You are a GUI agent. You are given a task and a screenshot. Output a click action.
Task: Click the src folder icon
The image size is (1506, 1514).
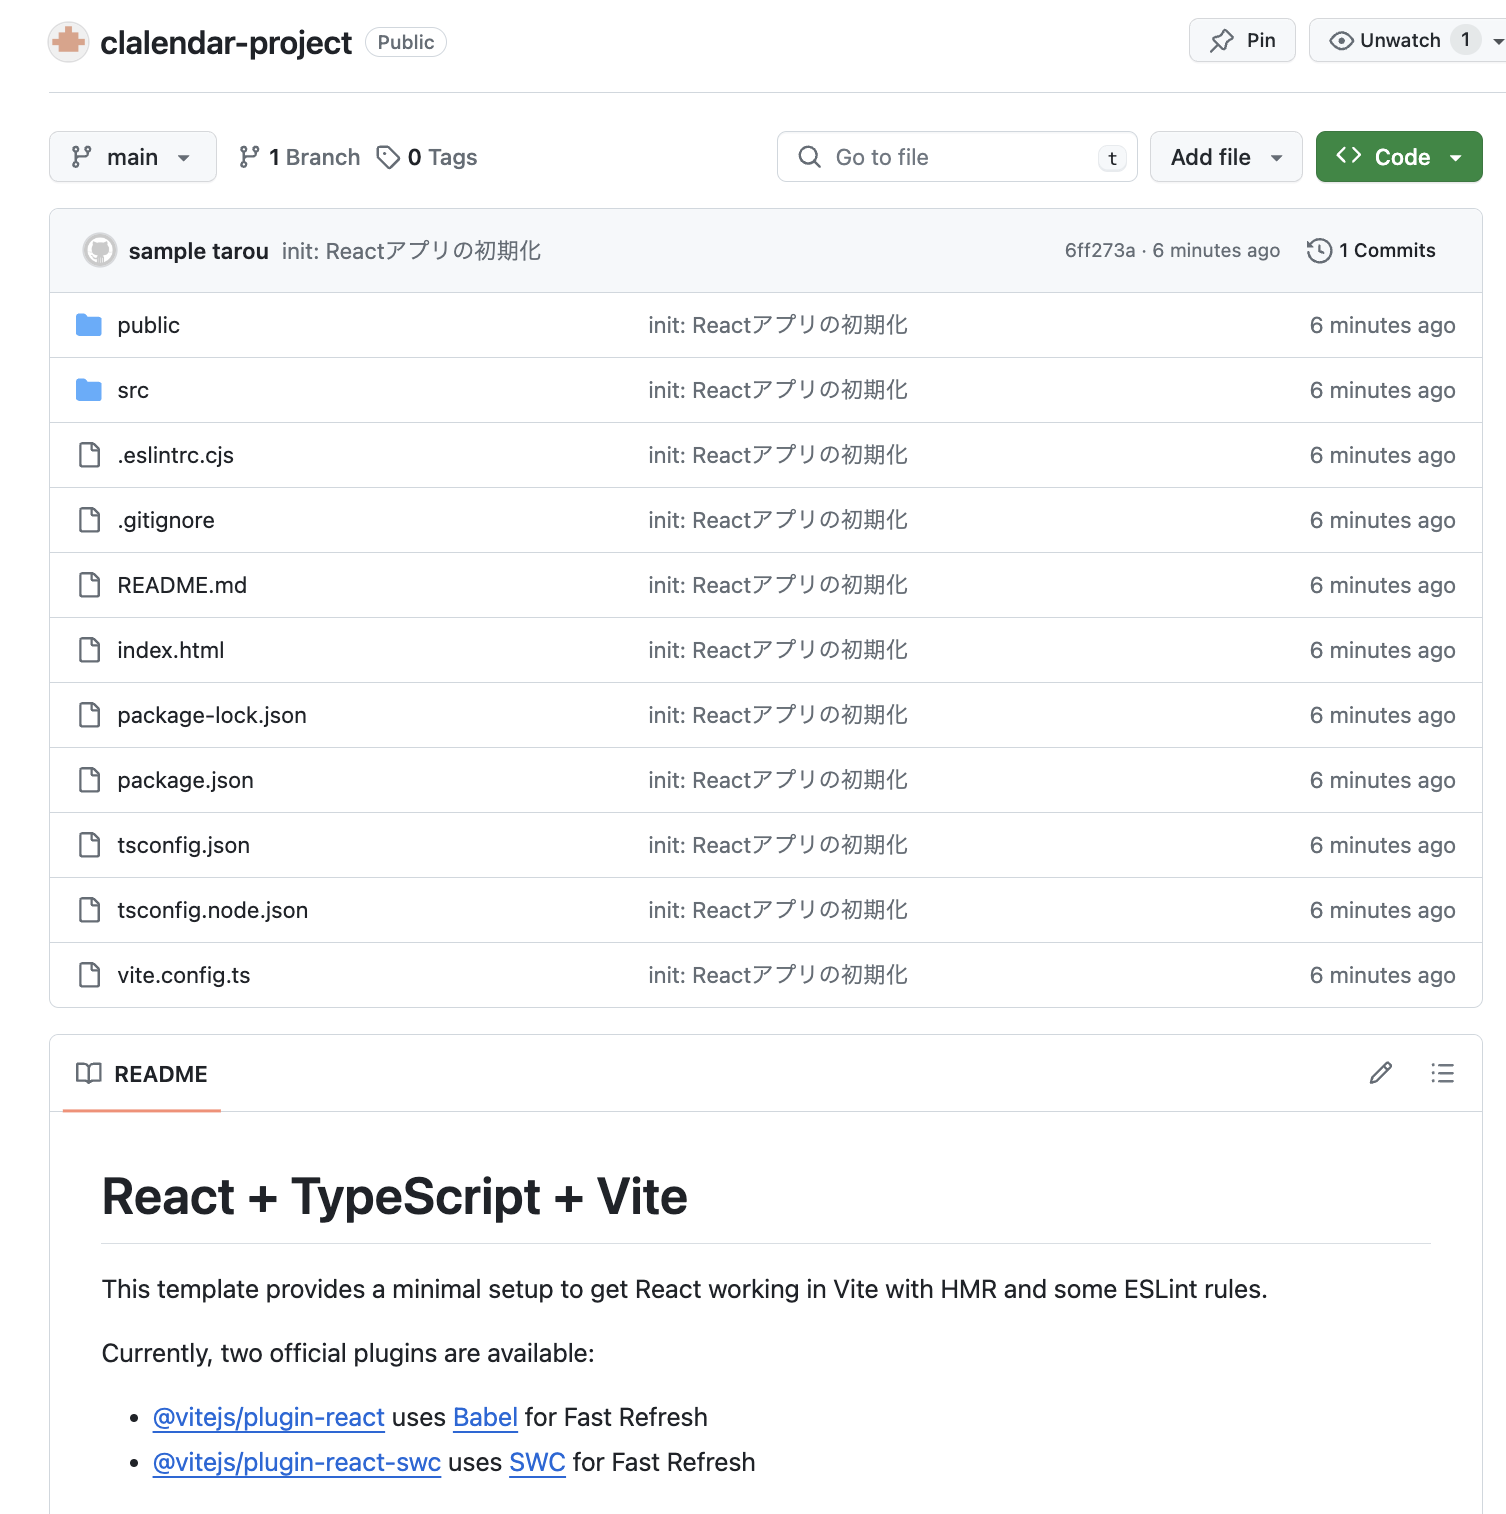89,390
